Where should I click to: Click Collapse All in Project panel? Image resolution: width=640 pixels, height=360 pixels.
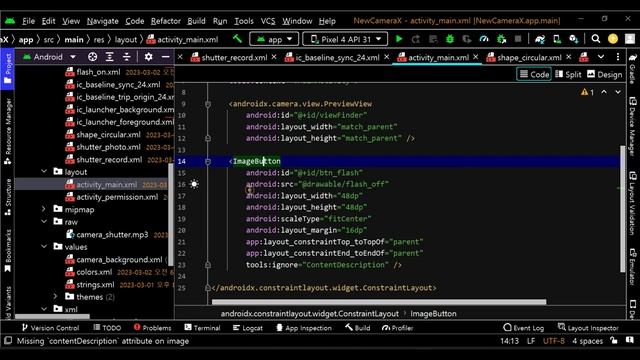(x=127, y=57)
